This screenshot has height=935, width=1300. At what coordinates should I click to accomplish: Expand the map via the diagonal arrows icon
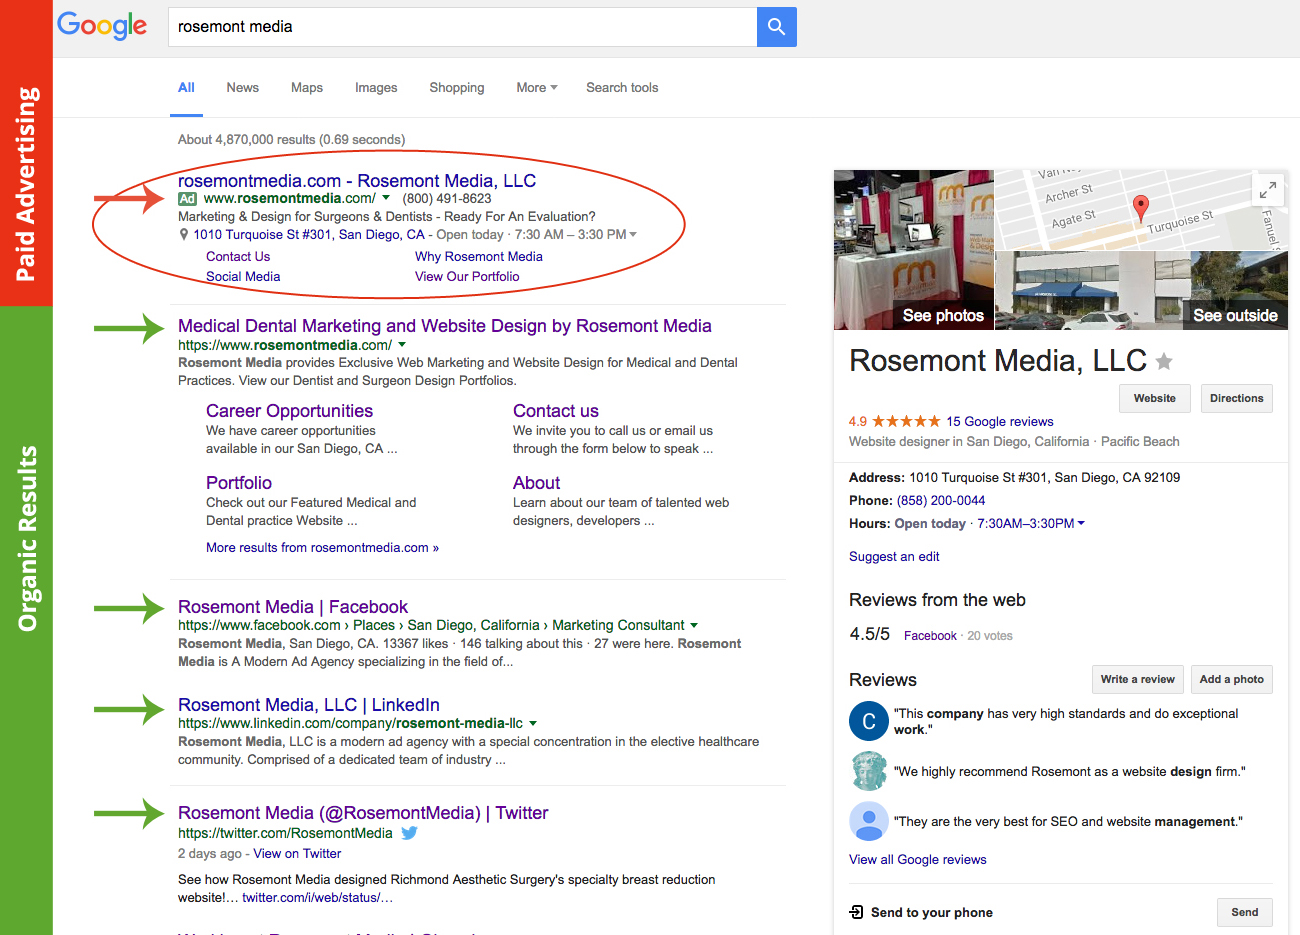pos(1267,189)
